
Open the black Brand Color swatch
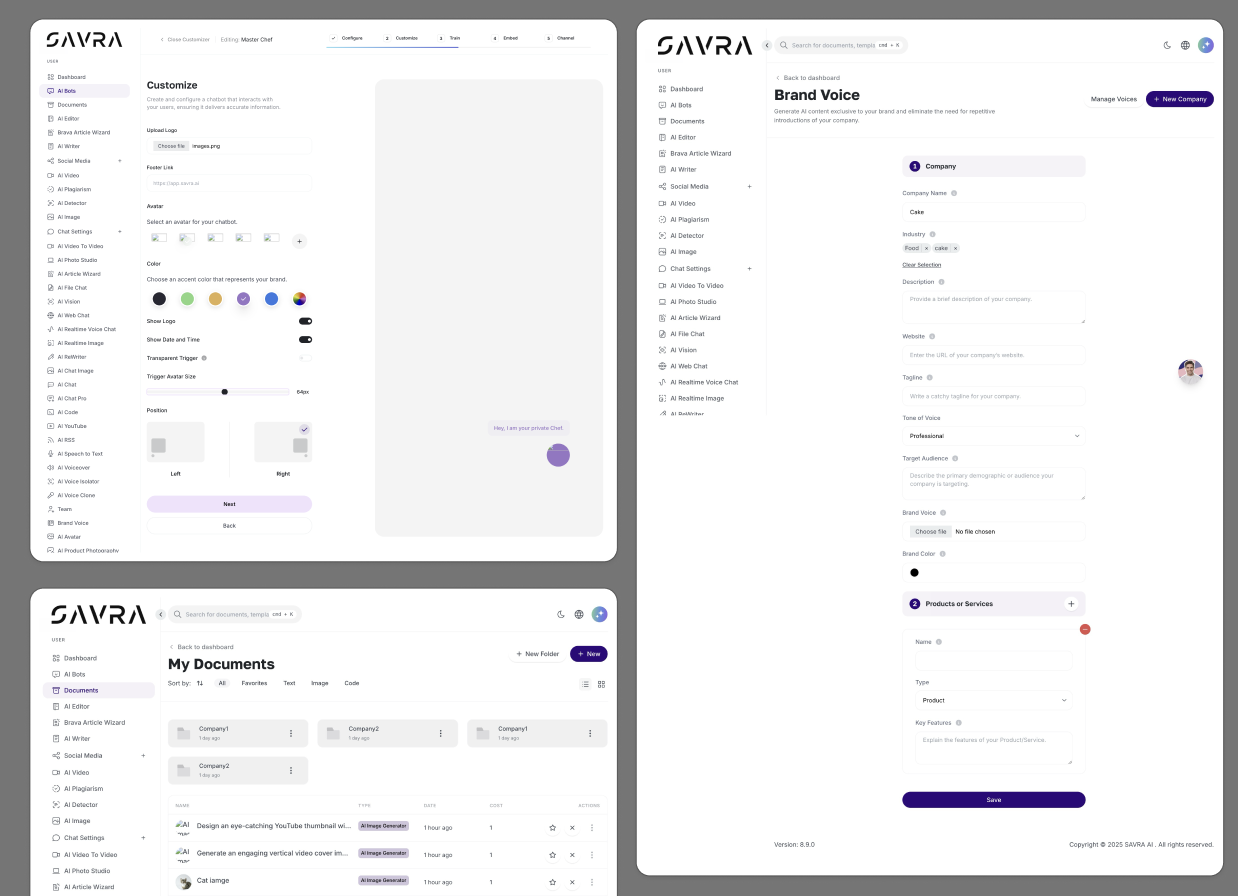(914, 573)
